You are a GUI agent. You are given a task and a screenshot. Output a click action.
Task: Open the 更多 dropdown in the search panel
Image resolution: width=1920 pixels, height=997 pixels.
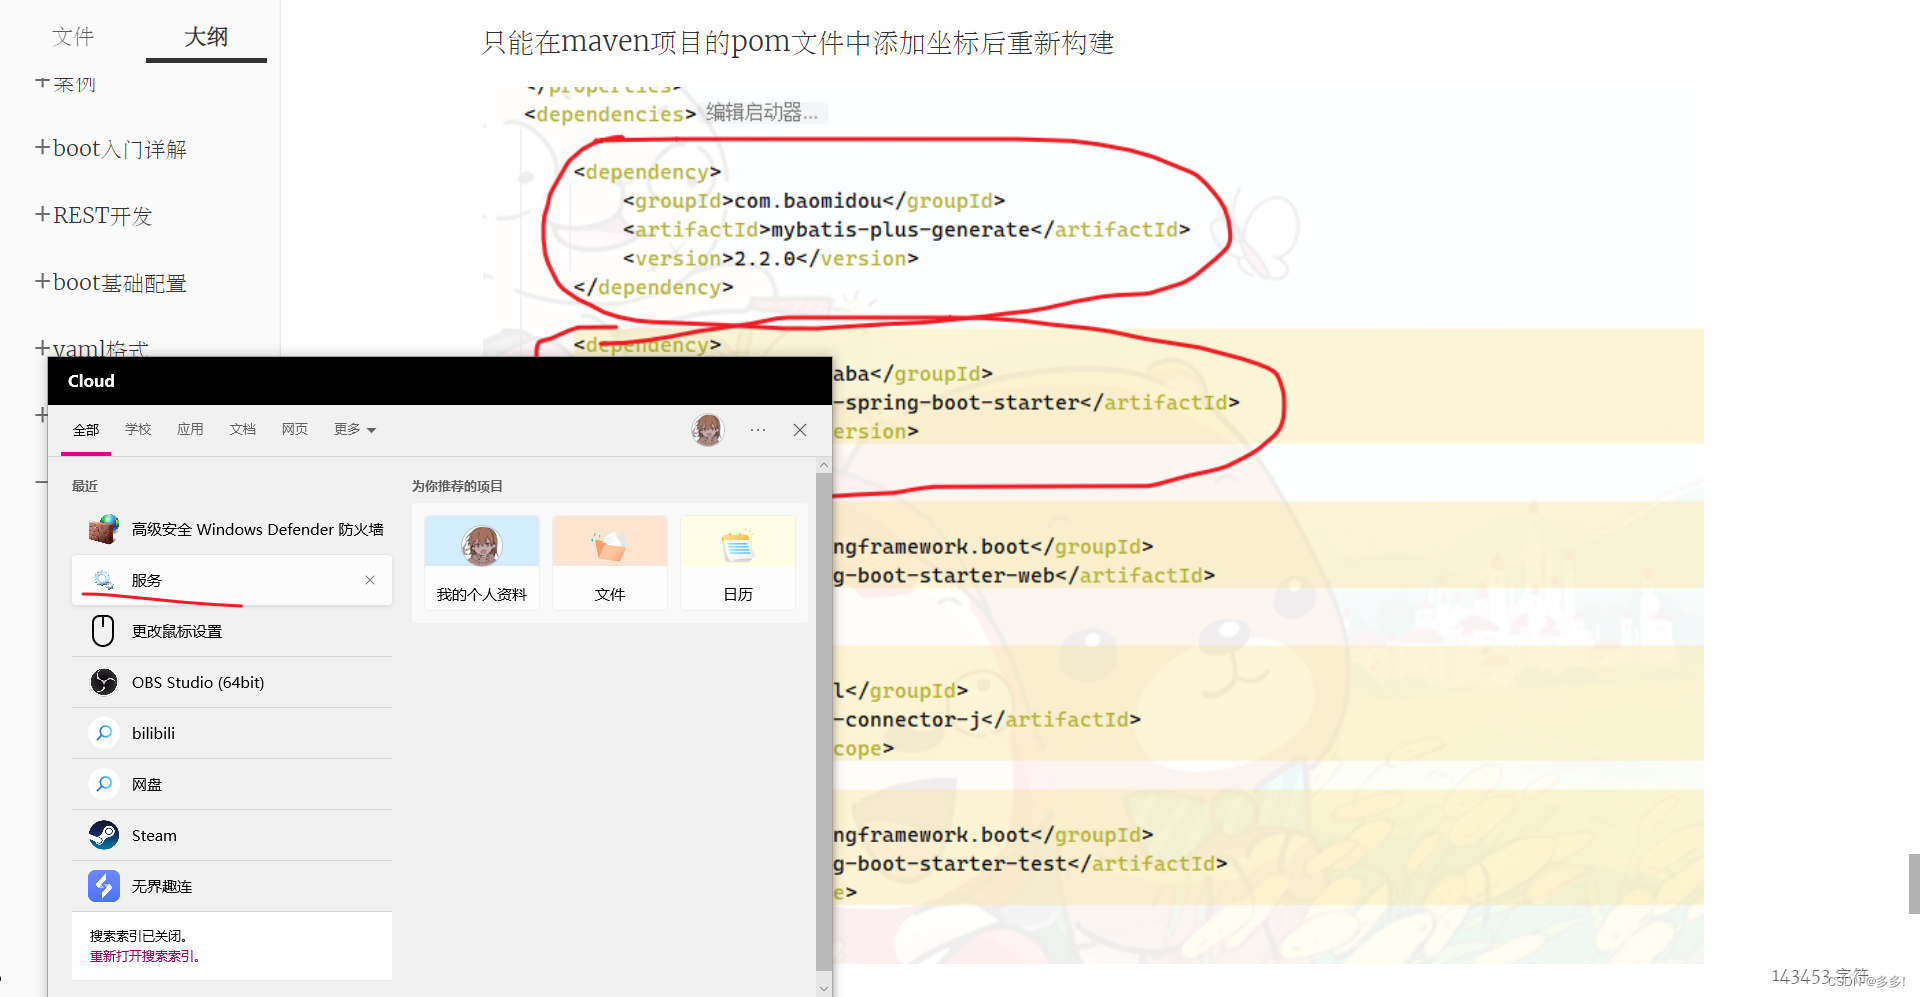(x=354, y=429)
